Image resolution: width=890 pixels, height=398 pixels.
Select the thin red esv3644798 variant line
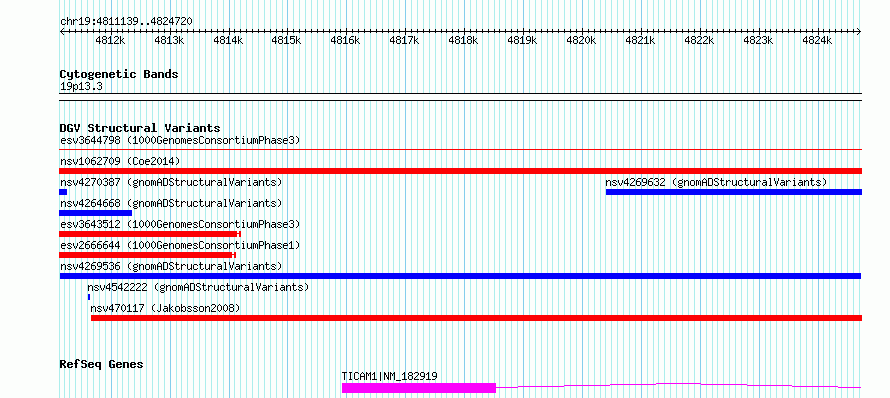tap(460, 150)
